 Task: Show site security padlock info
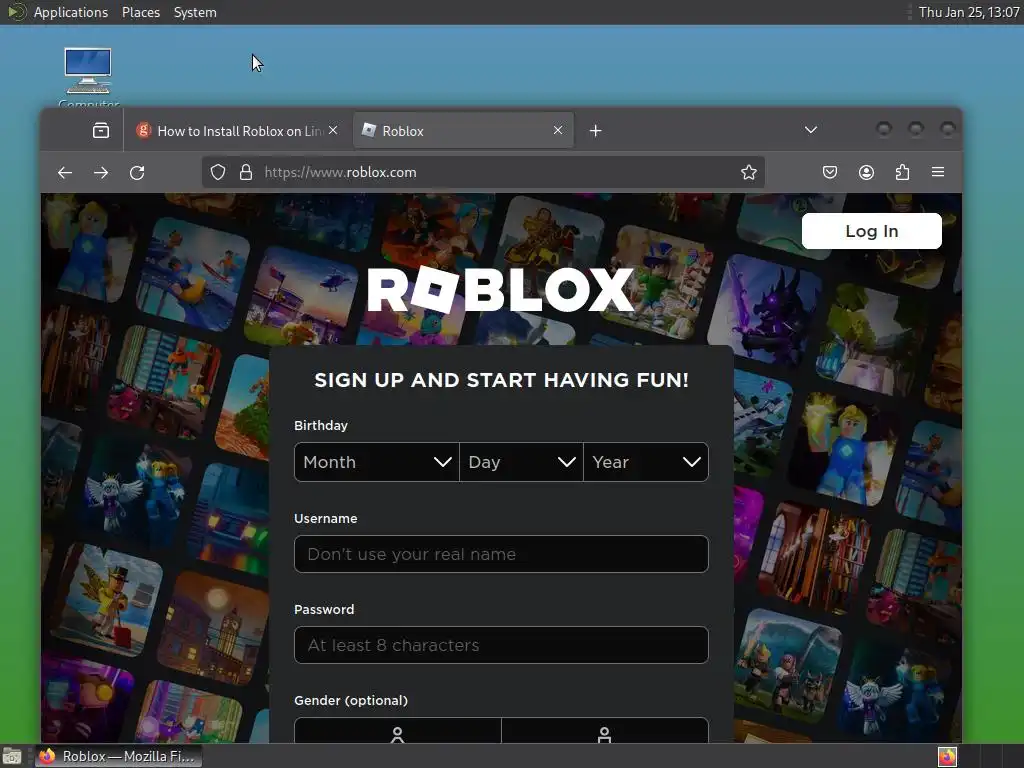[246, 172]
